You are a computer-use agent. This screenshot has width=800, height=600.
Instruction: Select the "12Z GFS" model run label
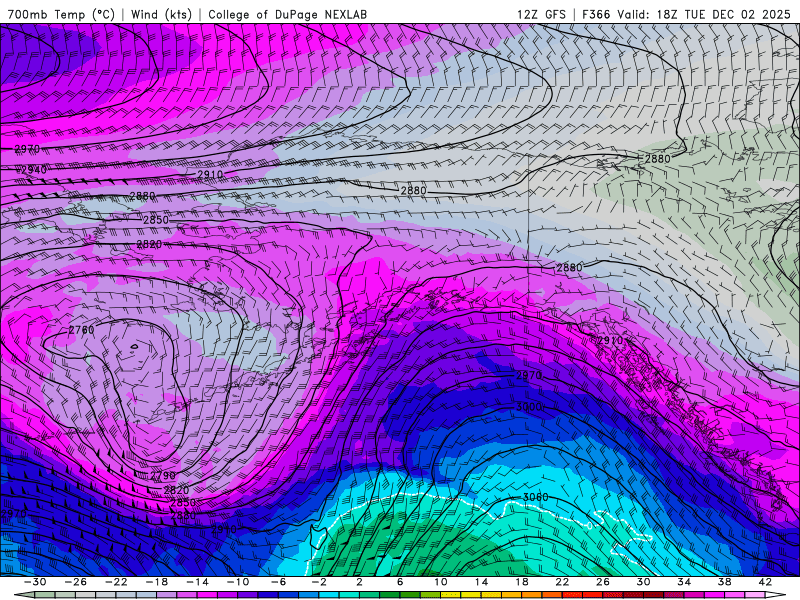click(541, 14)
